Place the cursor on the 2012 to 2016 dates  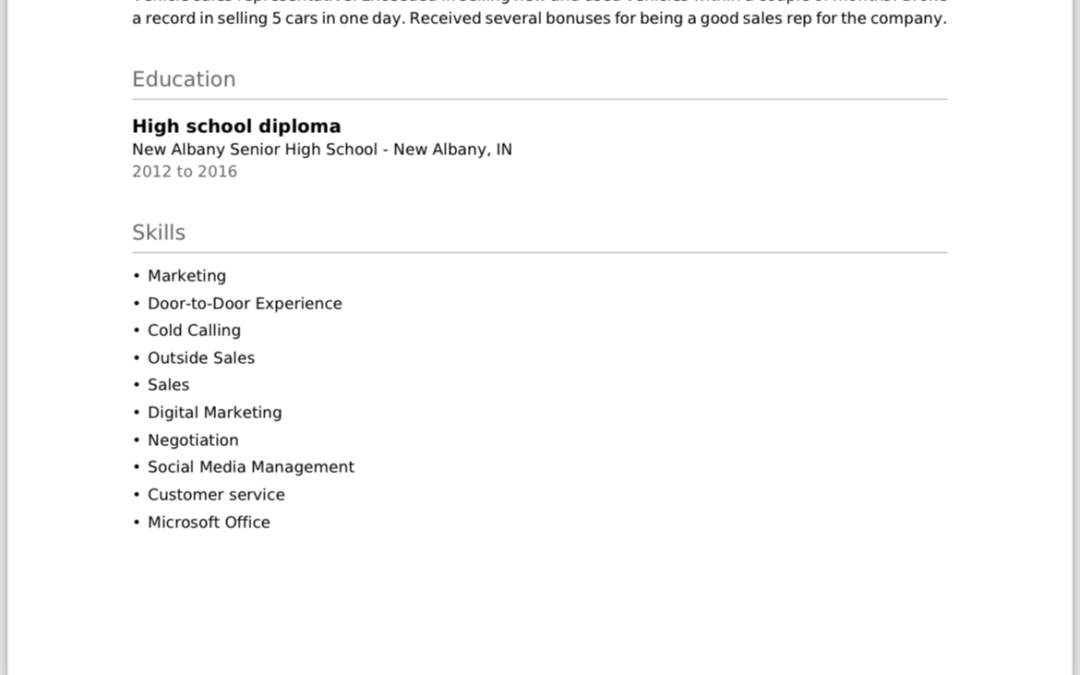(x=185, y=172)
